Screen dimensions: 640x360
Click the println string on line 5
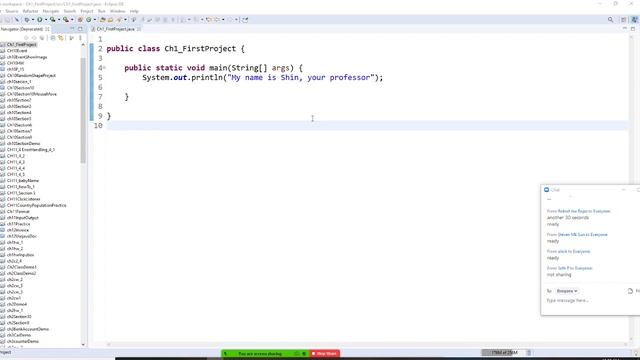301,78
